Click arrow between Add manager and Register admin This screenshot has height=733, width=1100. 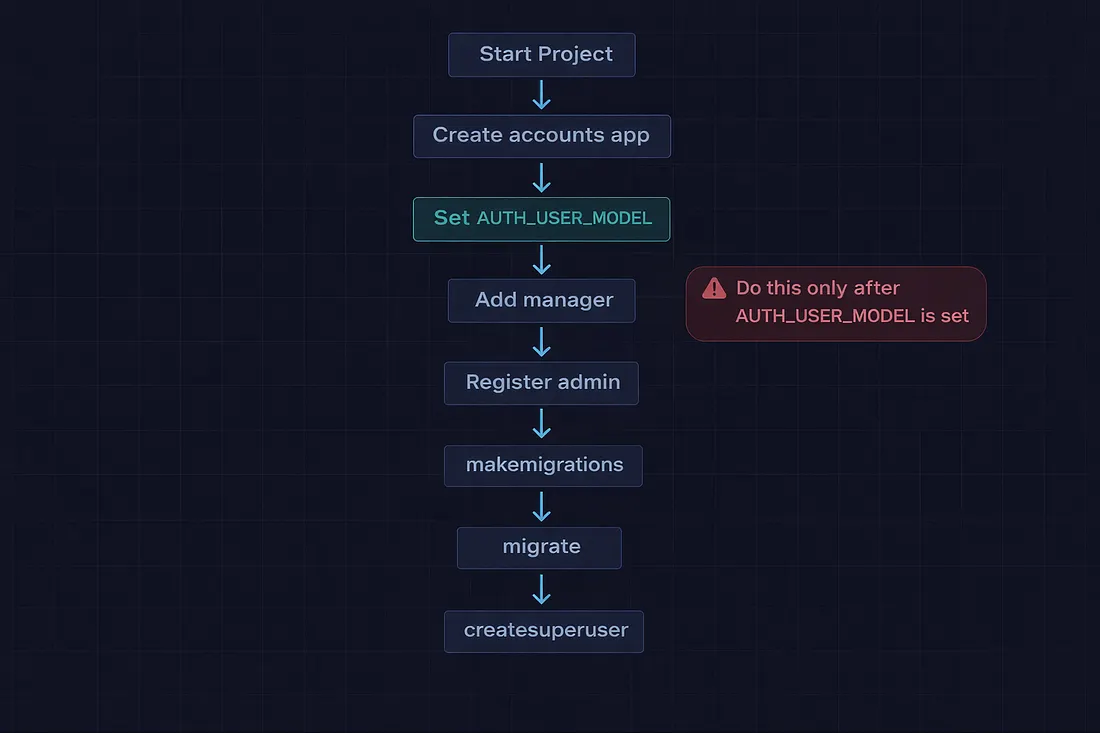coord(541,342)
